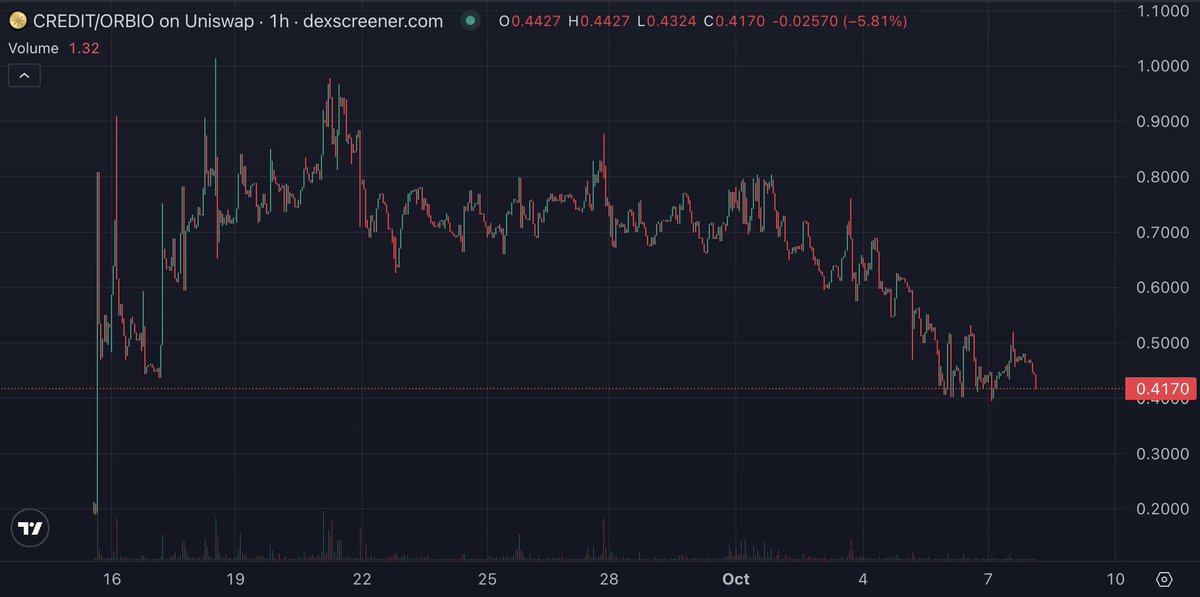Click the Oct month label on time axis

coord(737,579)
